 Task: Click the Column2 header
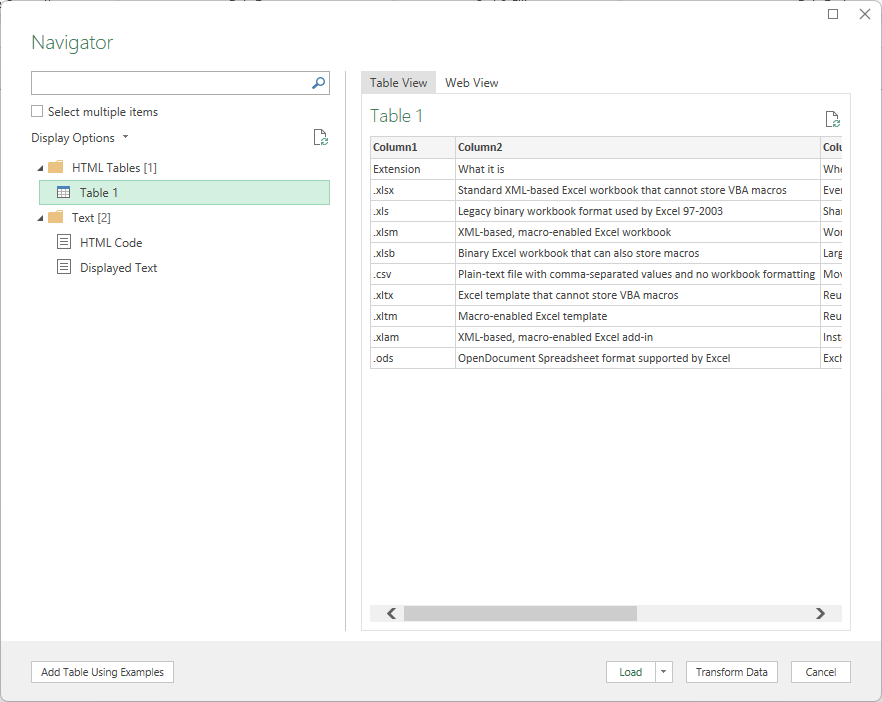coord(638,147)
